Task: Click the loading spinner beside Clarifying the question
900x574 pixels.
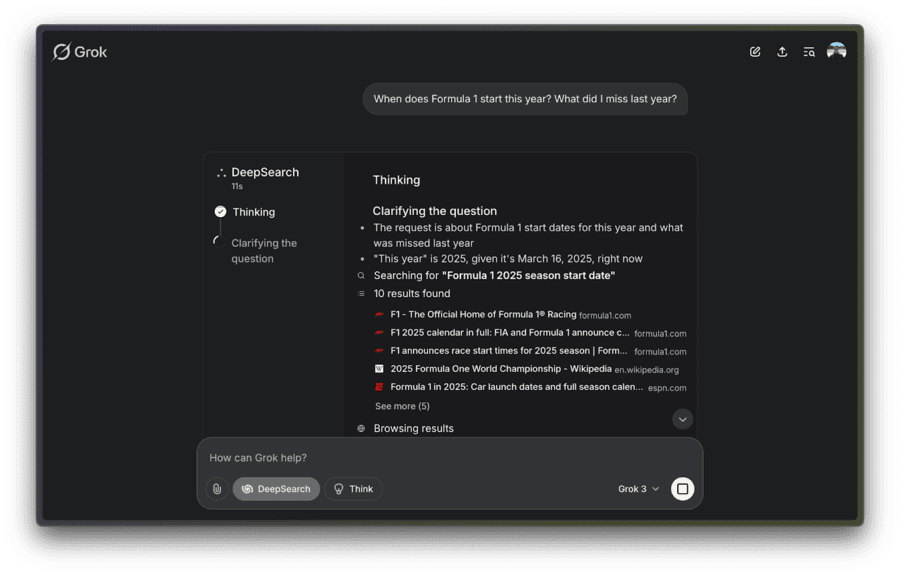Action: coord(218,242)
